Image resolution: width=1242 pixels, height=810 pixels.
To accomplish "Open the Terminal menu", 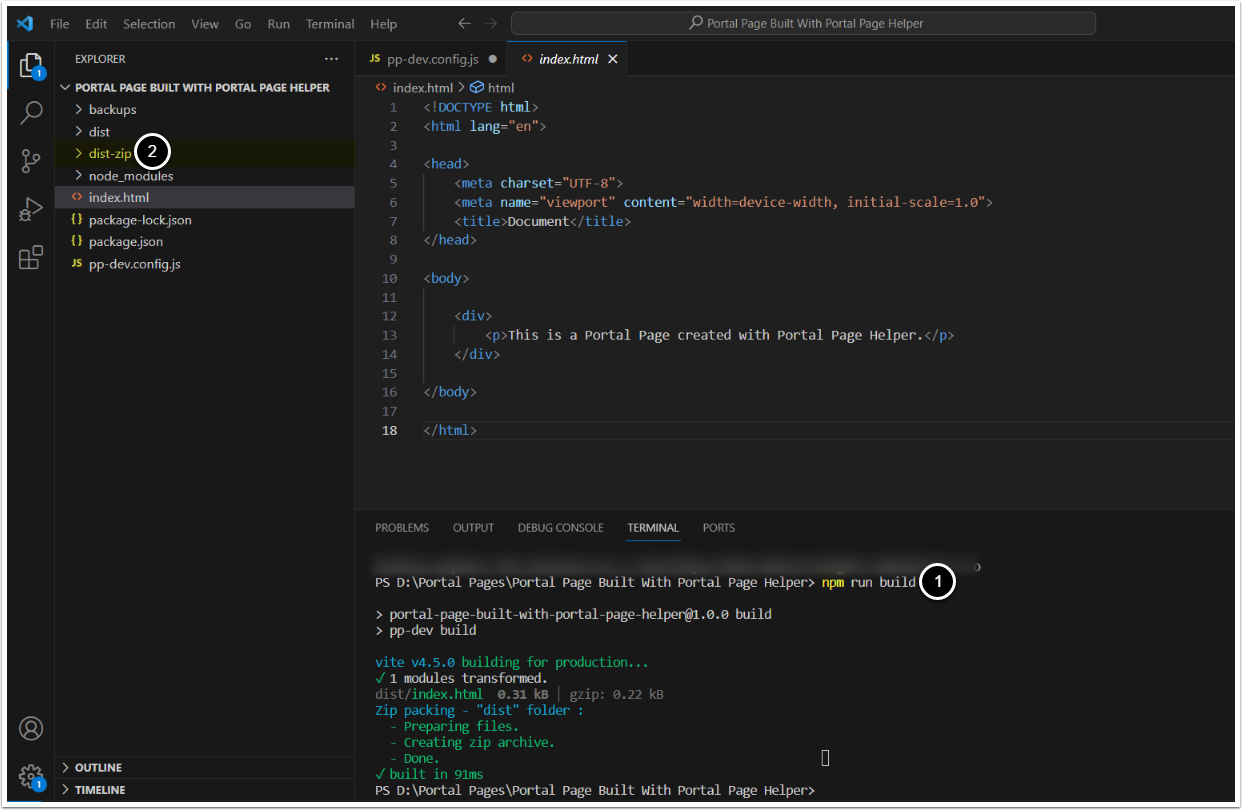I will [330, 24].
